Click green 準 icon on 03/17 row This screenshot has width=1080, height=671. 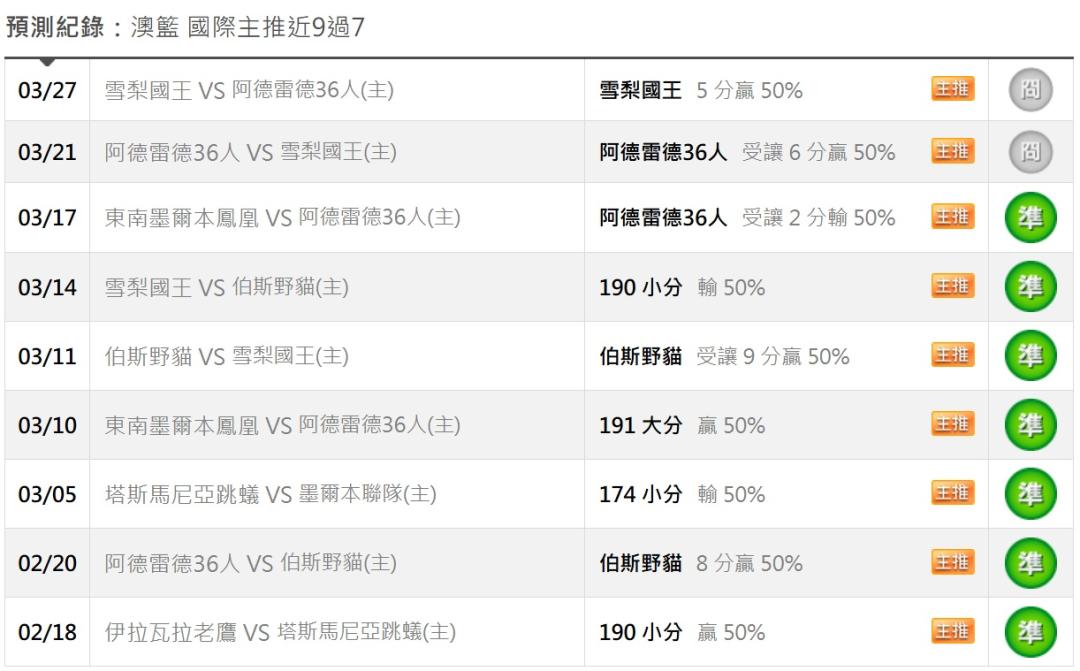[1030, 218]
